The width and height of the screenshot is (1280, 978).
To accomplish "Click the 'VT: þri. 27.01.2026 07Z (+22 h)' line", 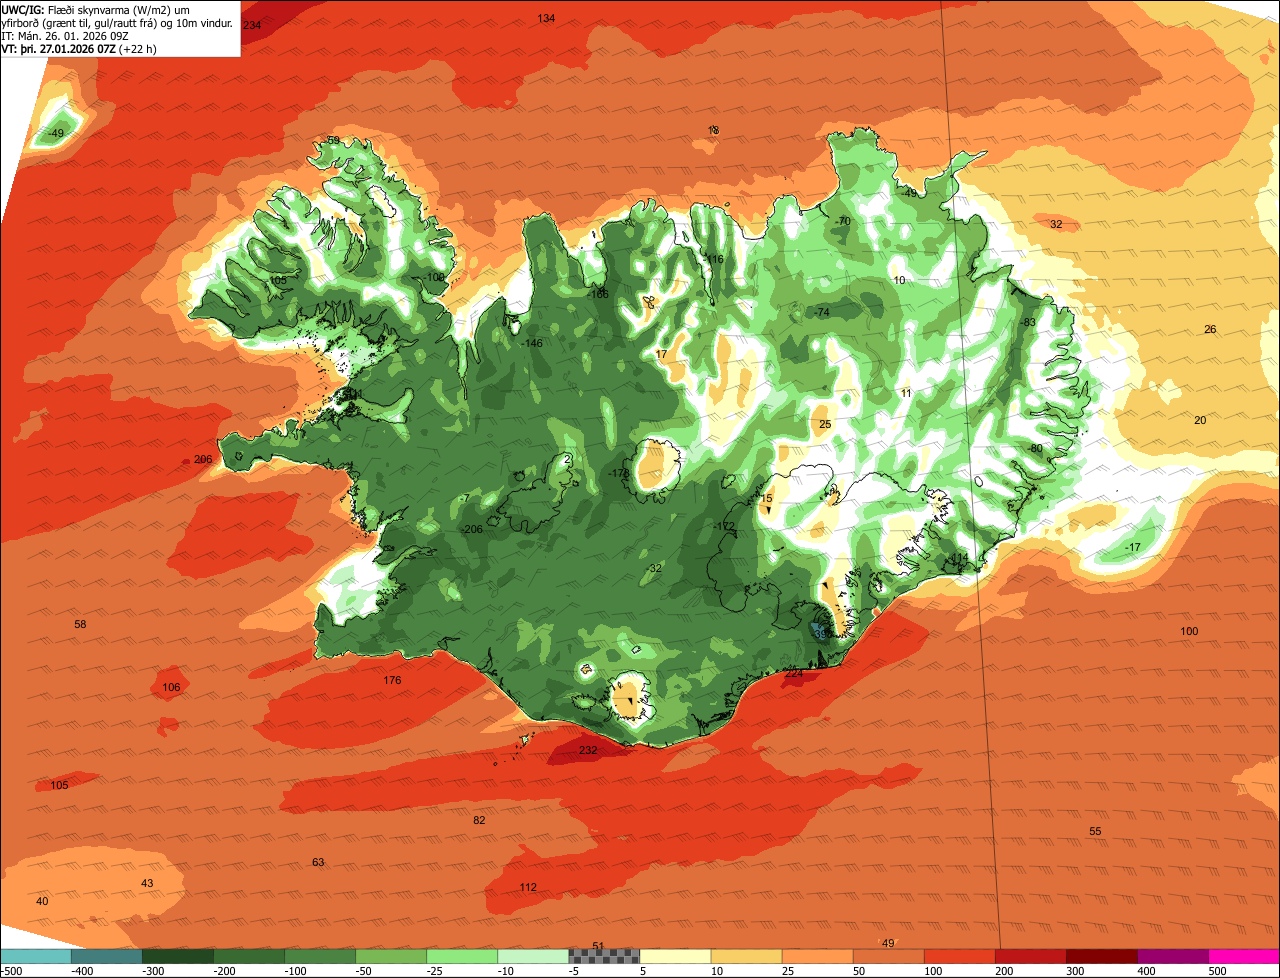I will point(77,49).
